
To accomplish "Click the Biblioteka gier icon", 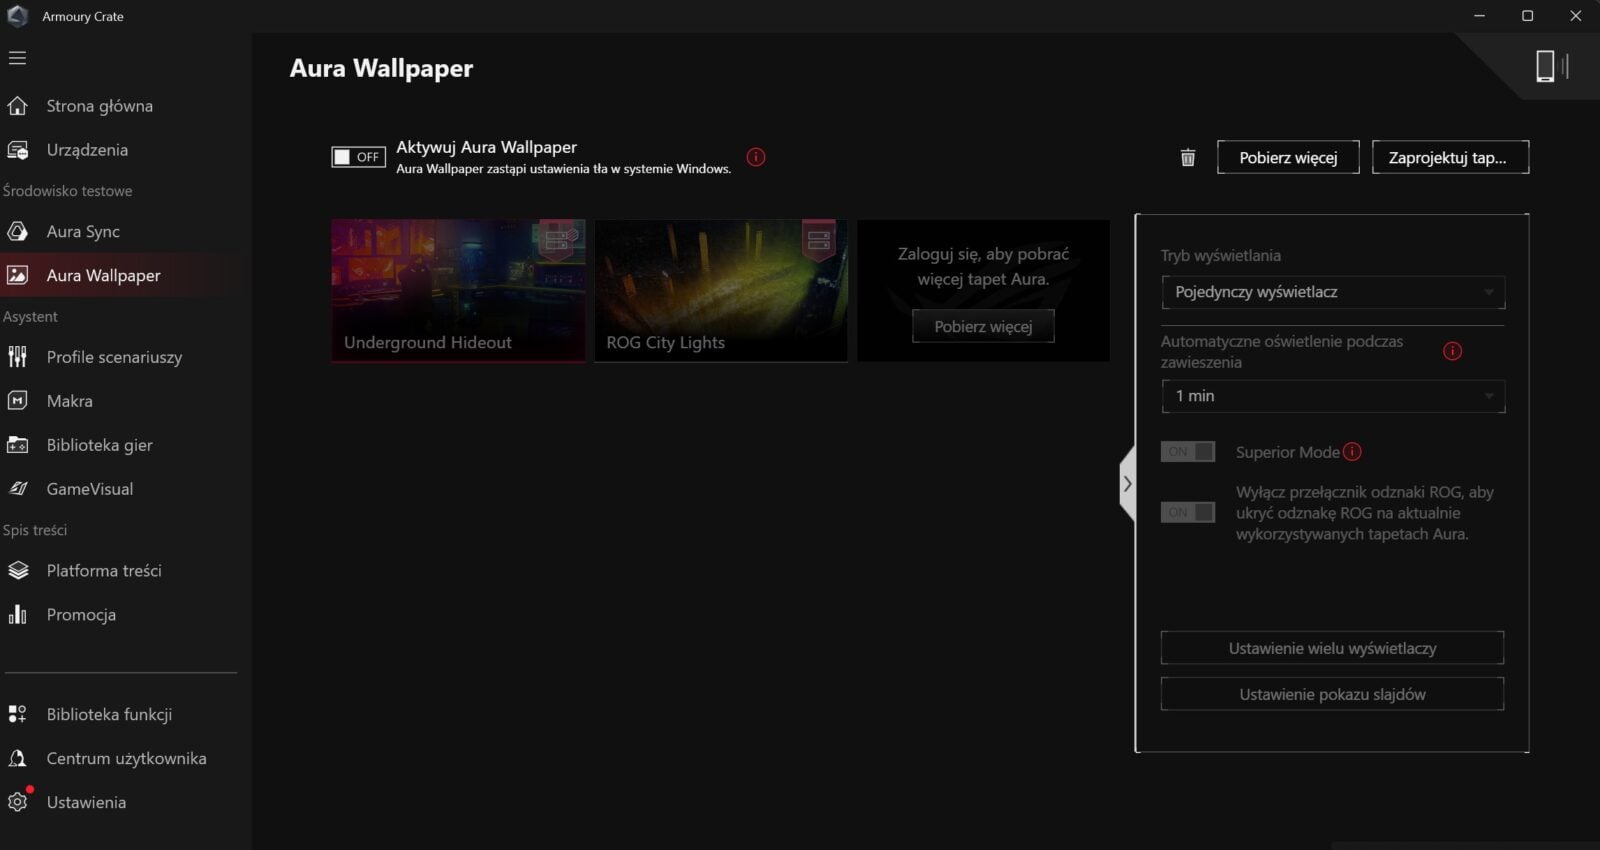I will pyautogui.click(x=17, y=445).
